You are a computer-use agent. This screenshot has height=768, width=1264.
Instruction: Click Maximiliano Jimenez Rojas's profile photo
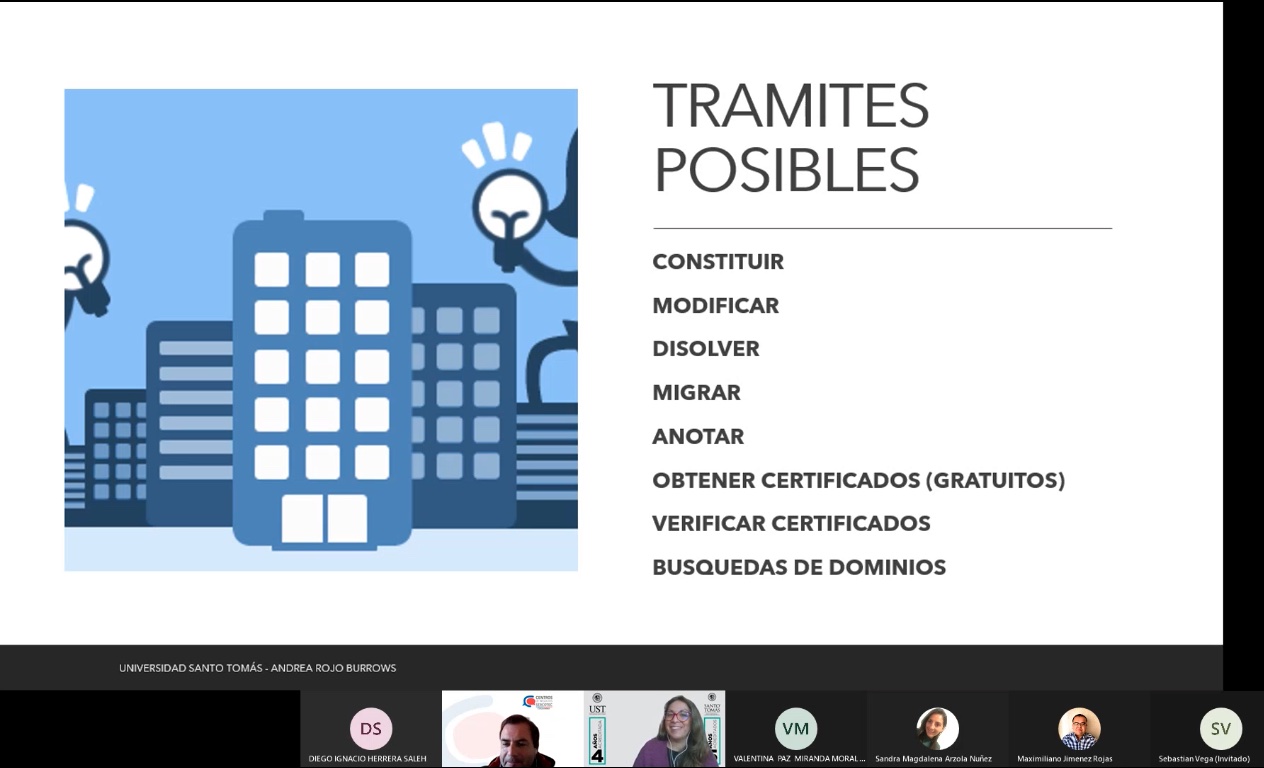(x=1079, y=729)
